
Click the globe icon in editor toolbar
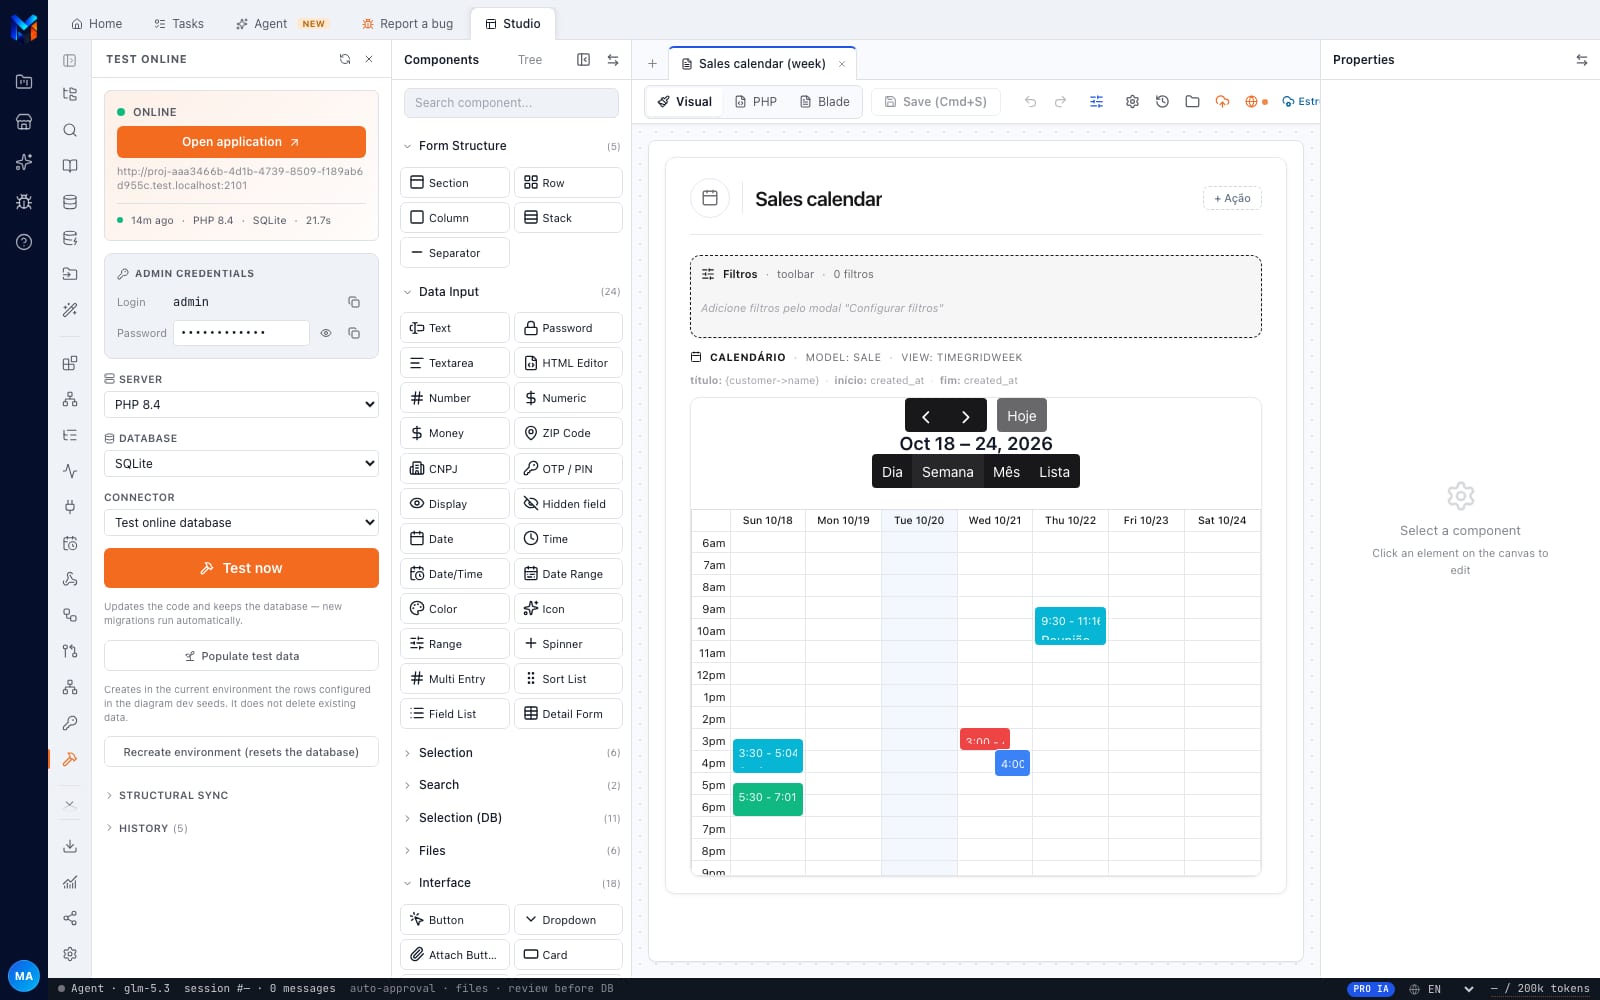point(1251,102)
